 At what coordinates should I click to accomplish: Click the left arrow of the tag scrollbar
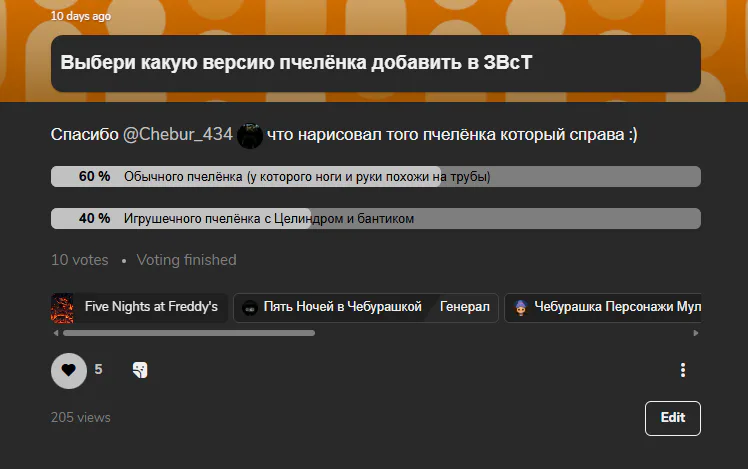point(56,333)
